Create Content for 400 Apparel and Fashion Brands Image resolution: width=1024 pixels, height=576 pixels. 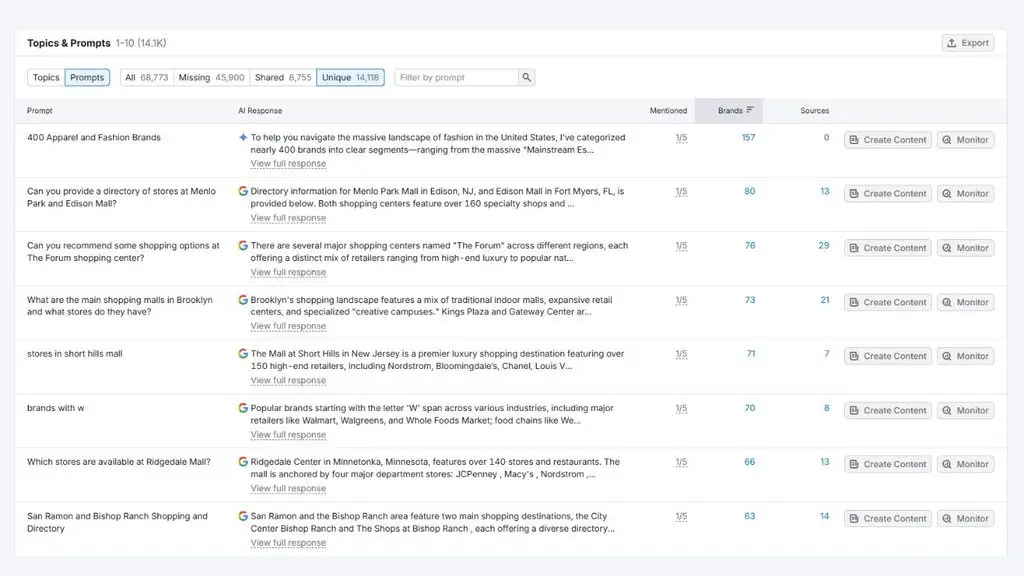[888, 140]
